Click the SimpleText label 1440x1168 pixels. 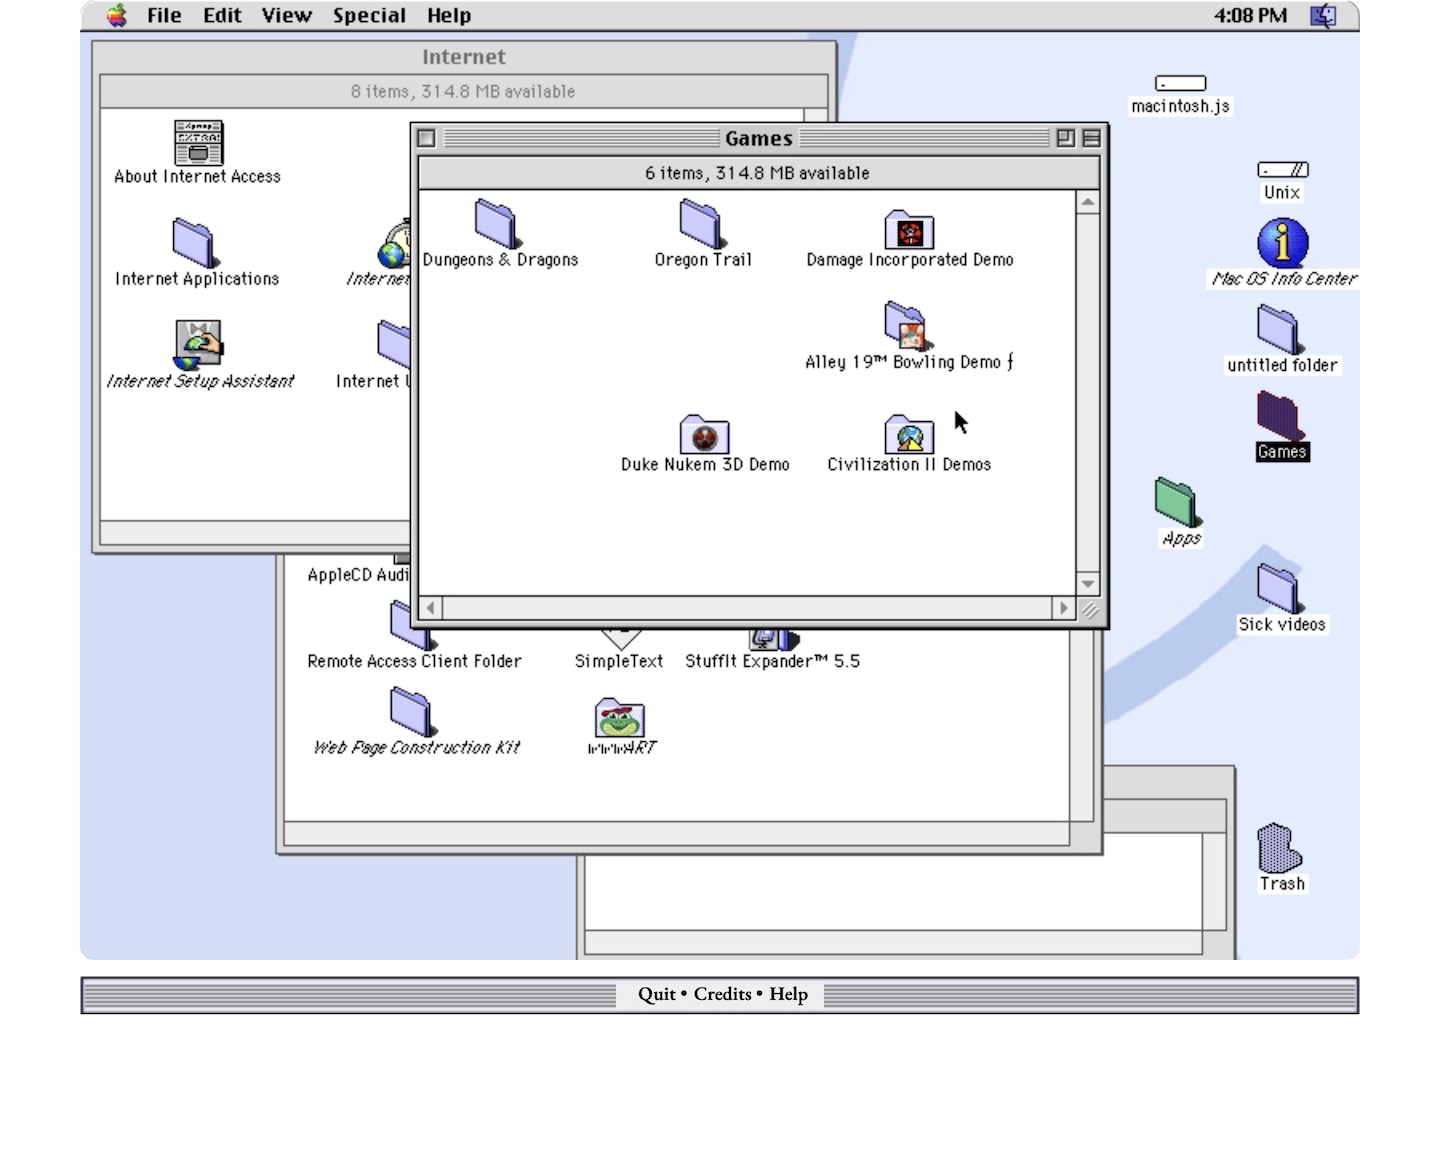[x=619, y=661]
